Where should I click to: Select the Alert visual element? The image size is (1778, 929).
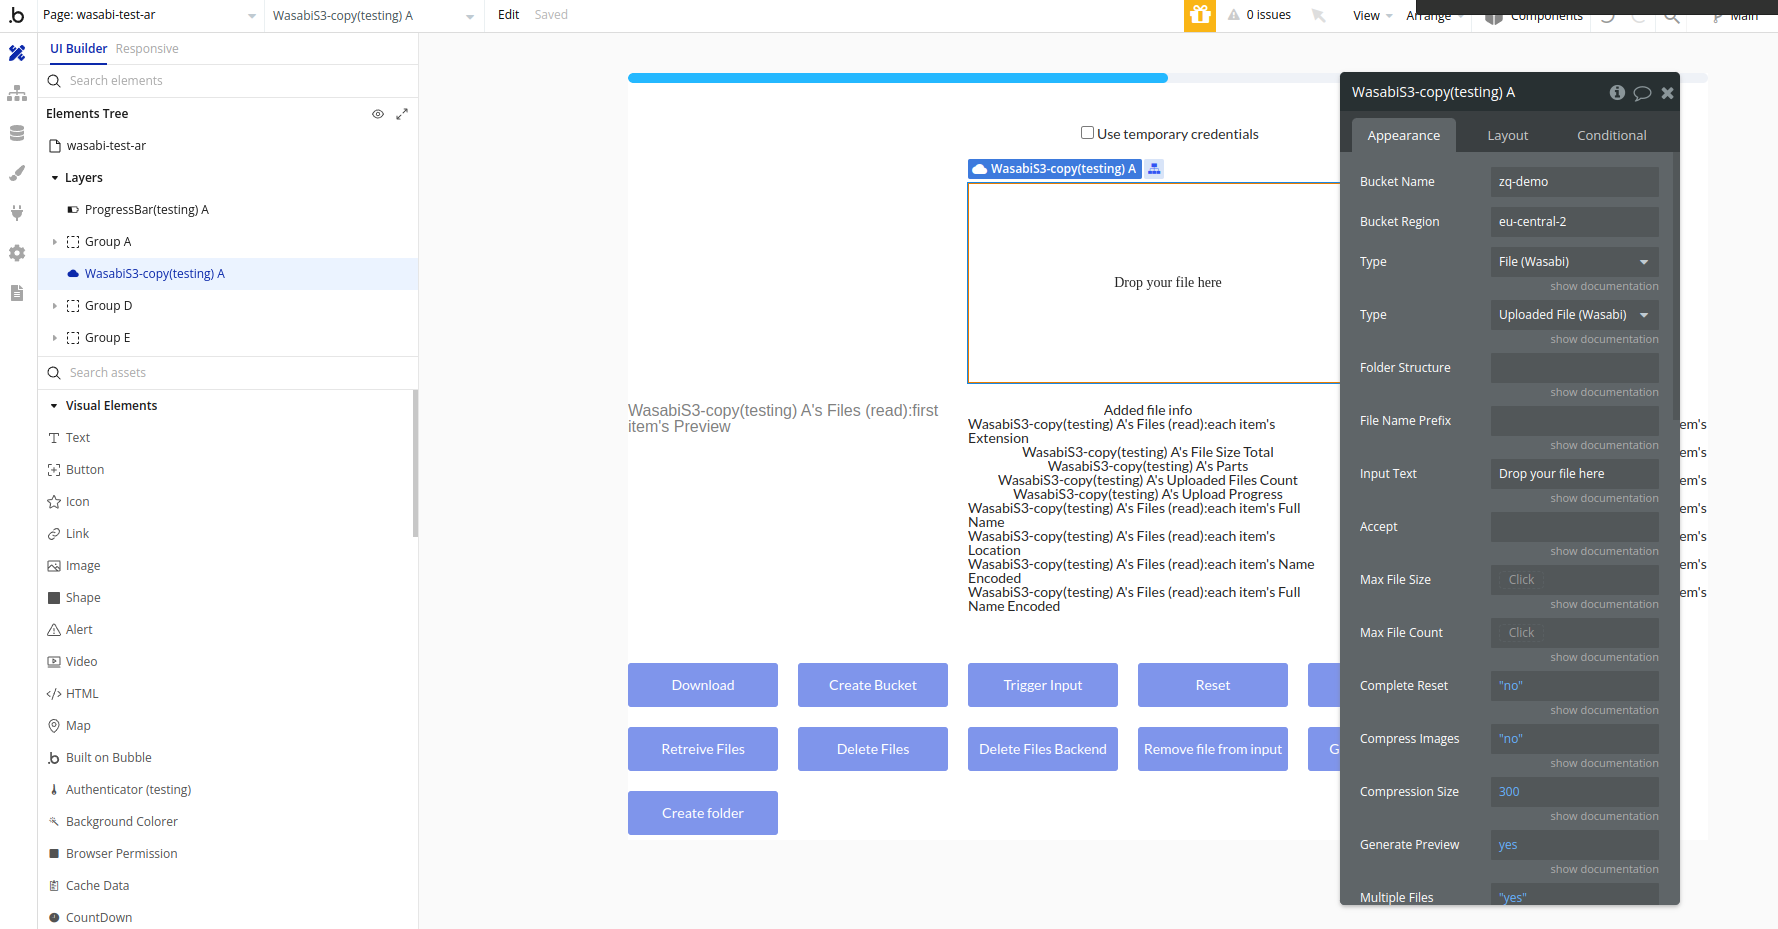click(x=79, y=630)
